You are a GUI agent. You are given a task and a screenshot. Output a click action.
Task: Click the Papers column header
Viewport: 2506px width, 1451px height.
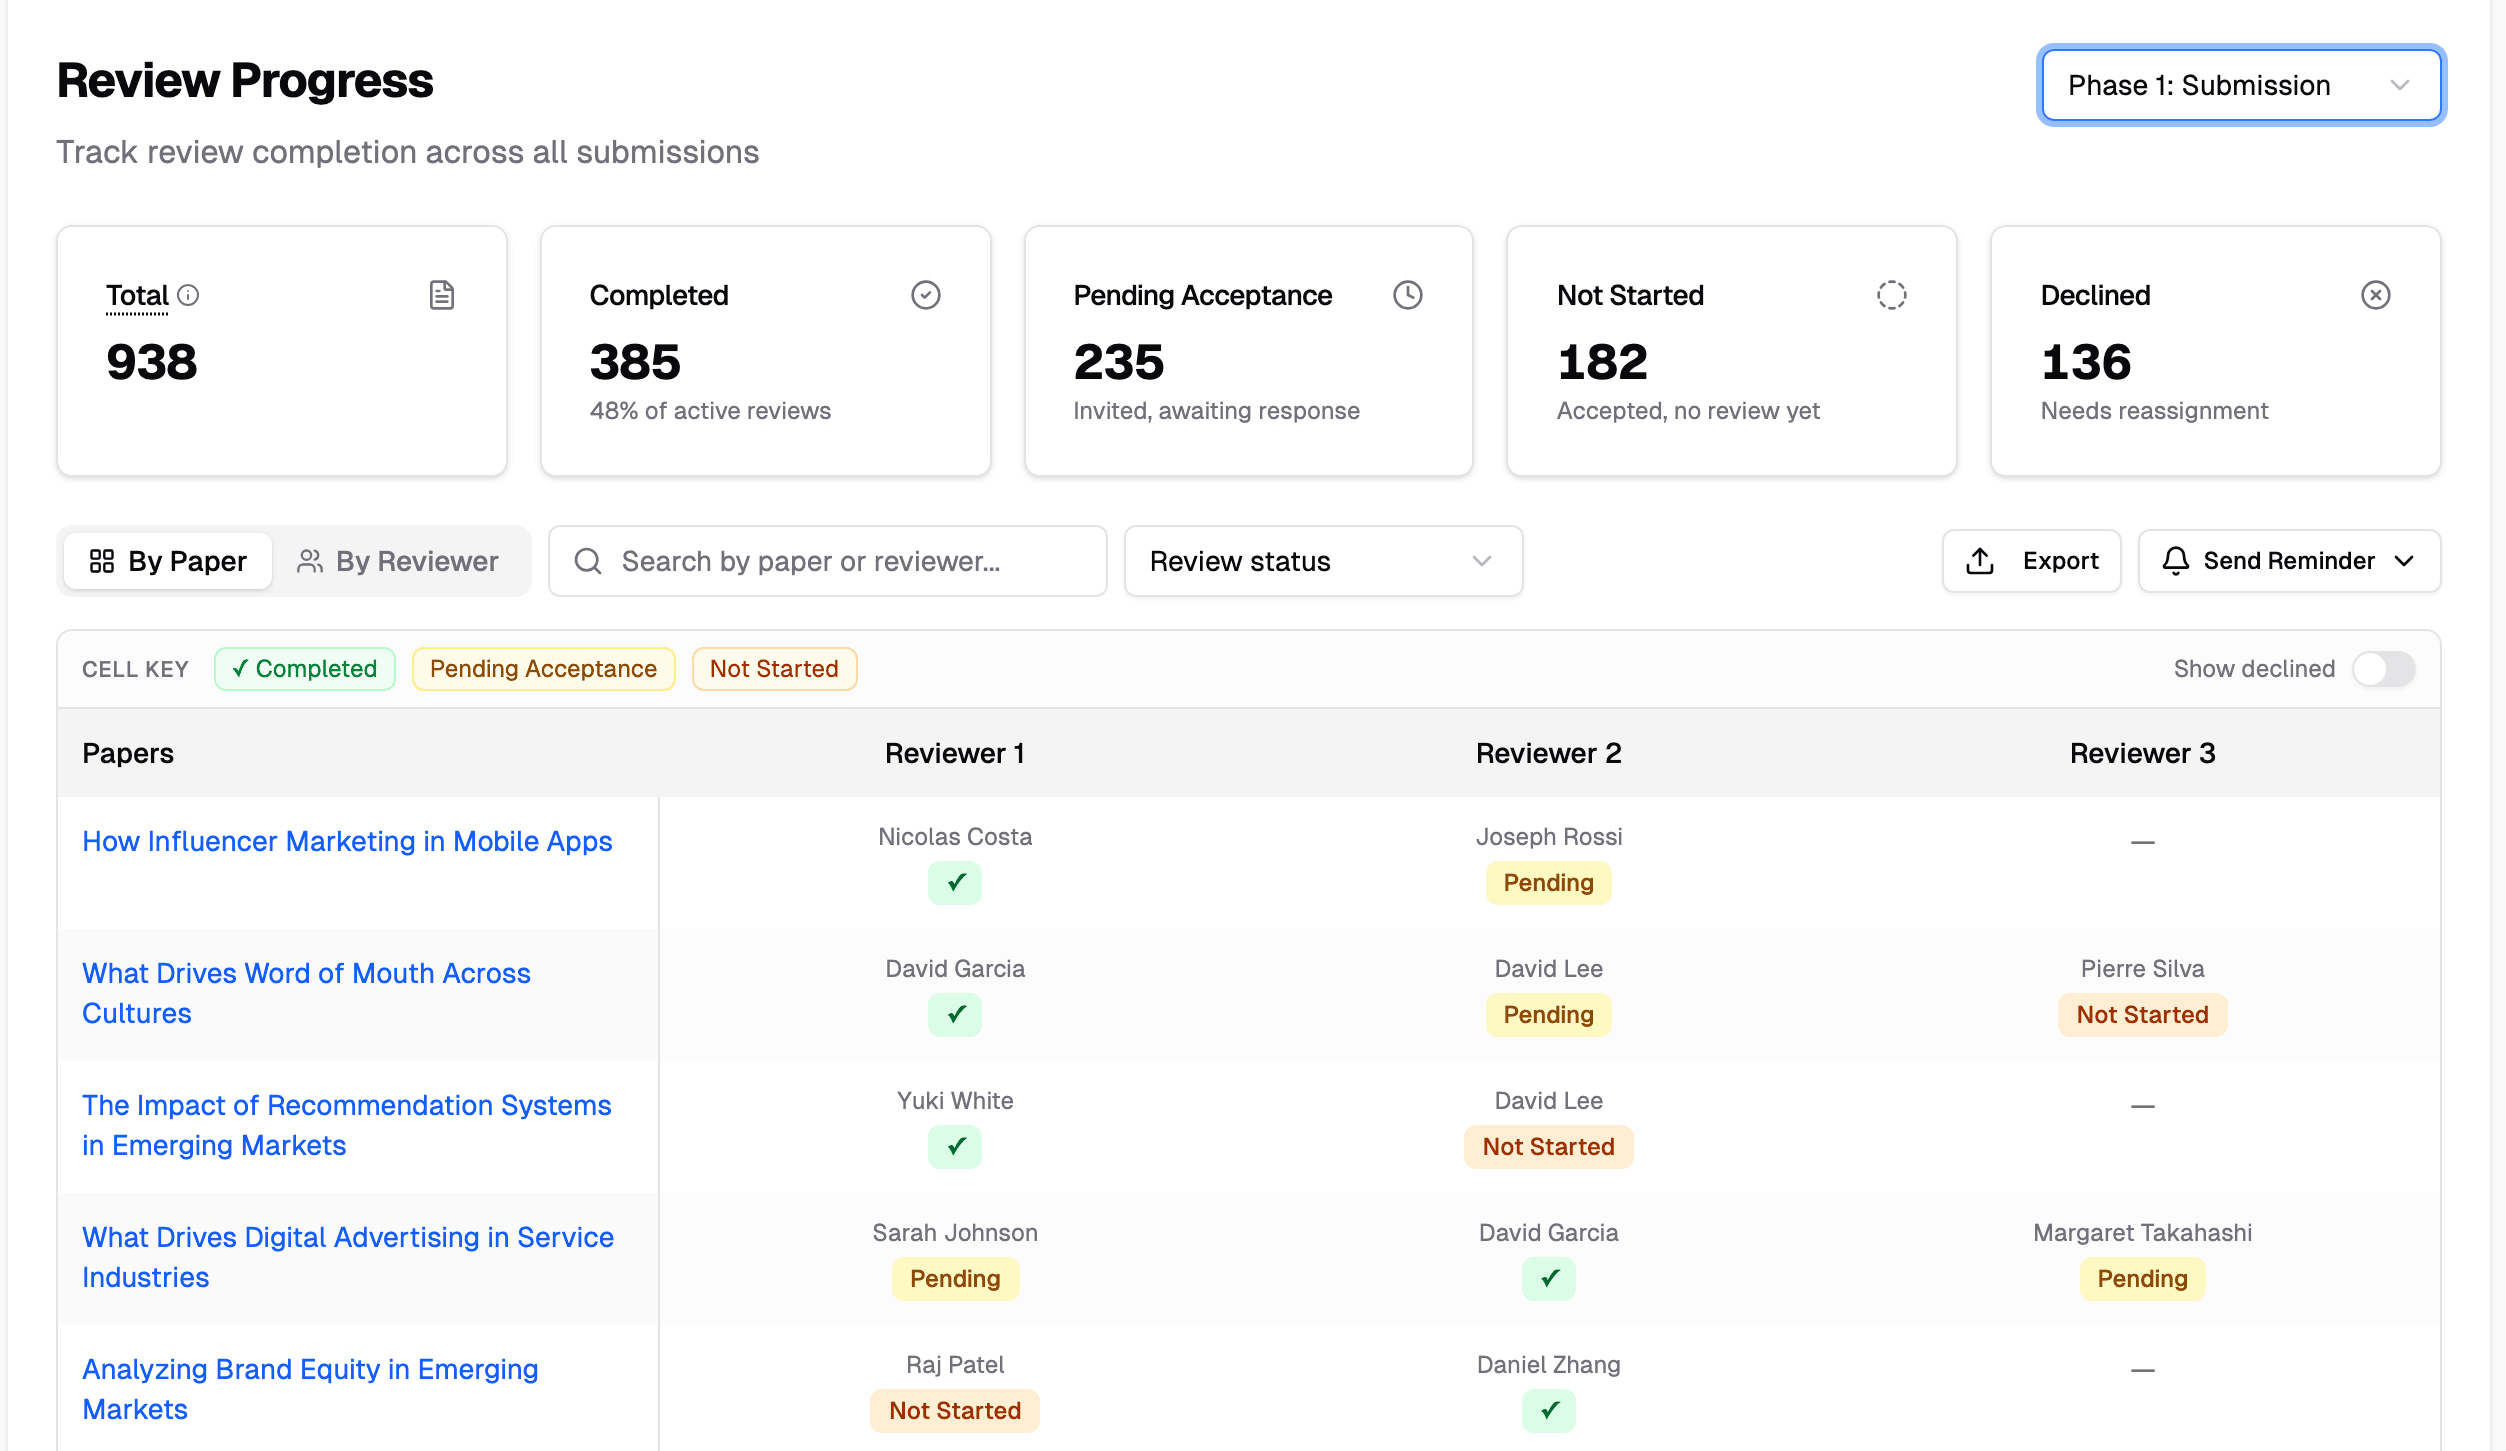coord(128,753)
